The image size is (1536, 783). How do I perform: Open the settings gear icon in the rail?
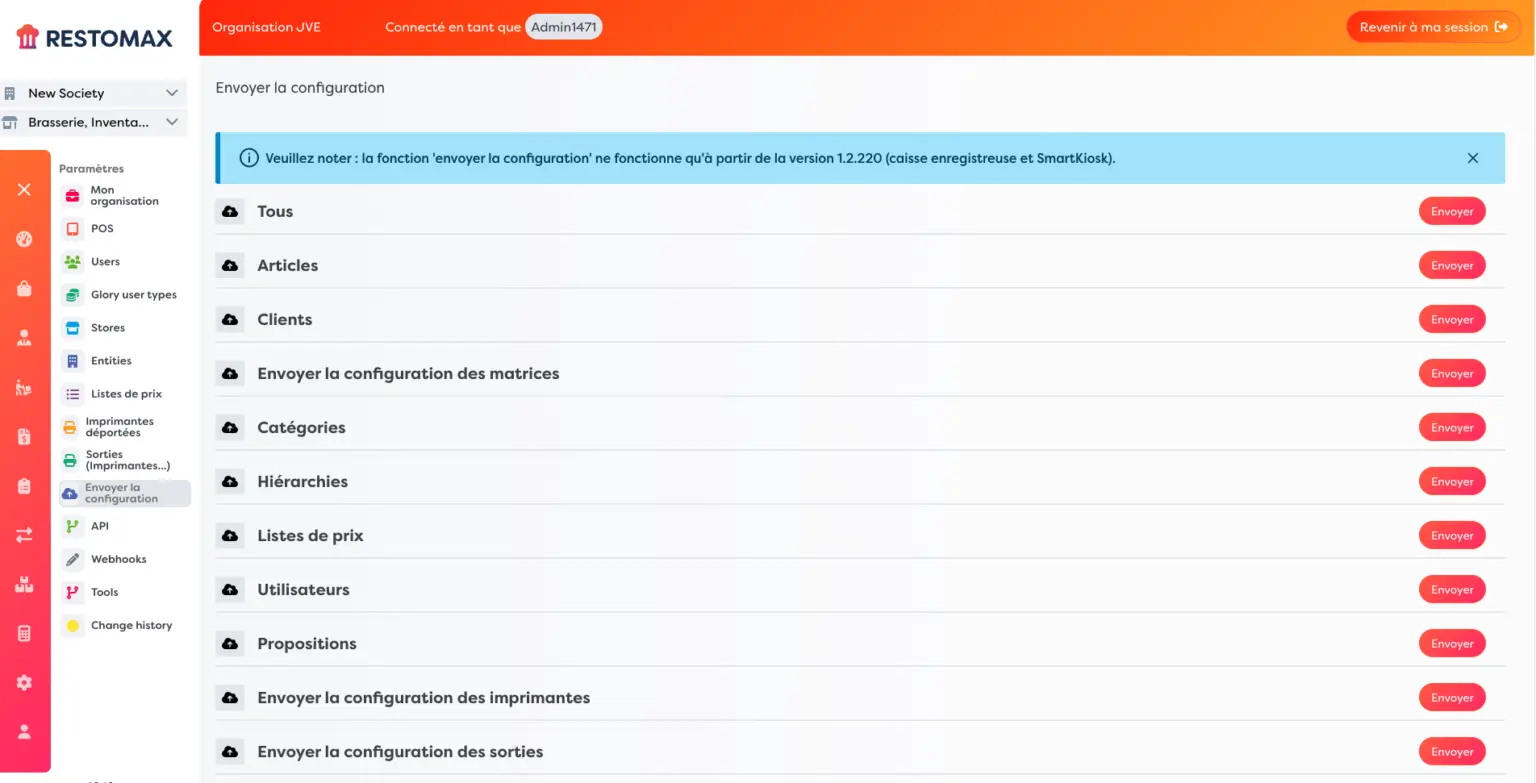pyautogui.click(x=24, y=682)
